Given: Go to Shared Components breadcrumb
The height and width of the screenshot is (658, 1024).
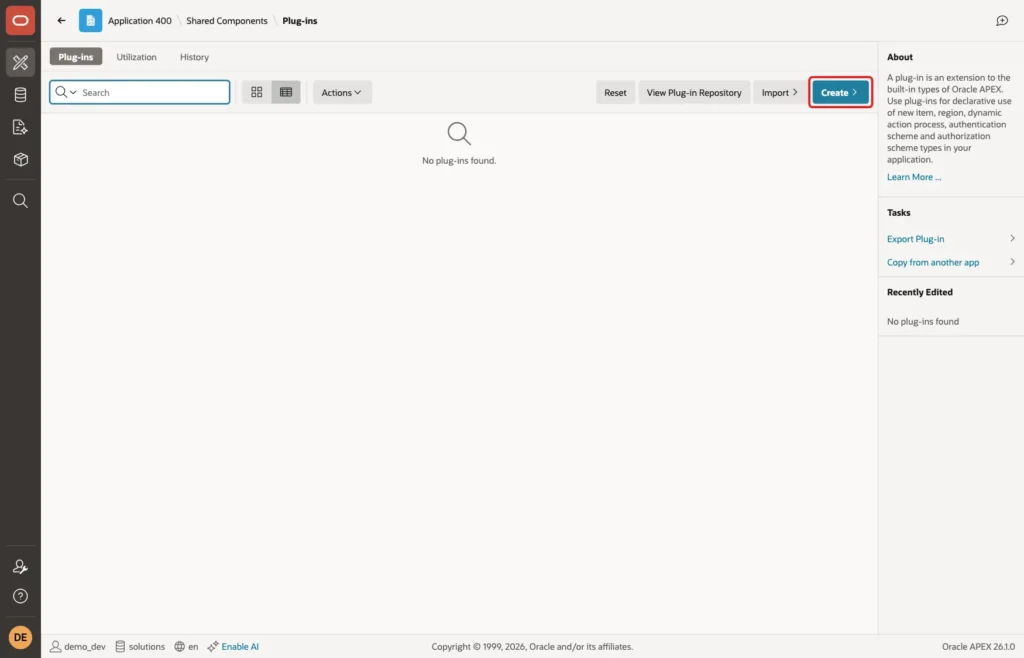Looking at the screenshot, I should pos(227,20).
